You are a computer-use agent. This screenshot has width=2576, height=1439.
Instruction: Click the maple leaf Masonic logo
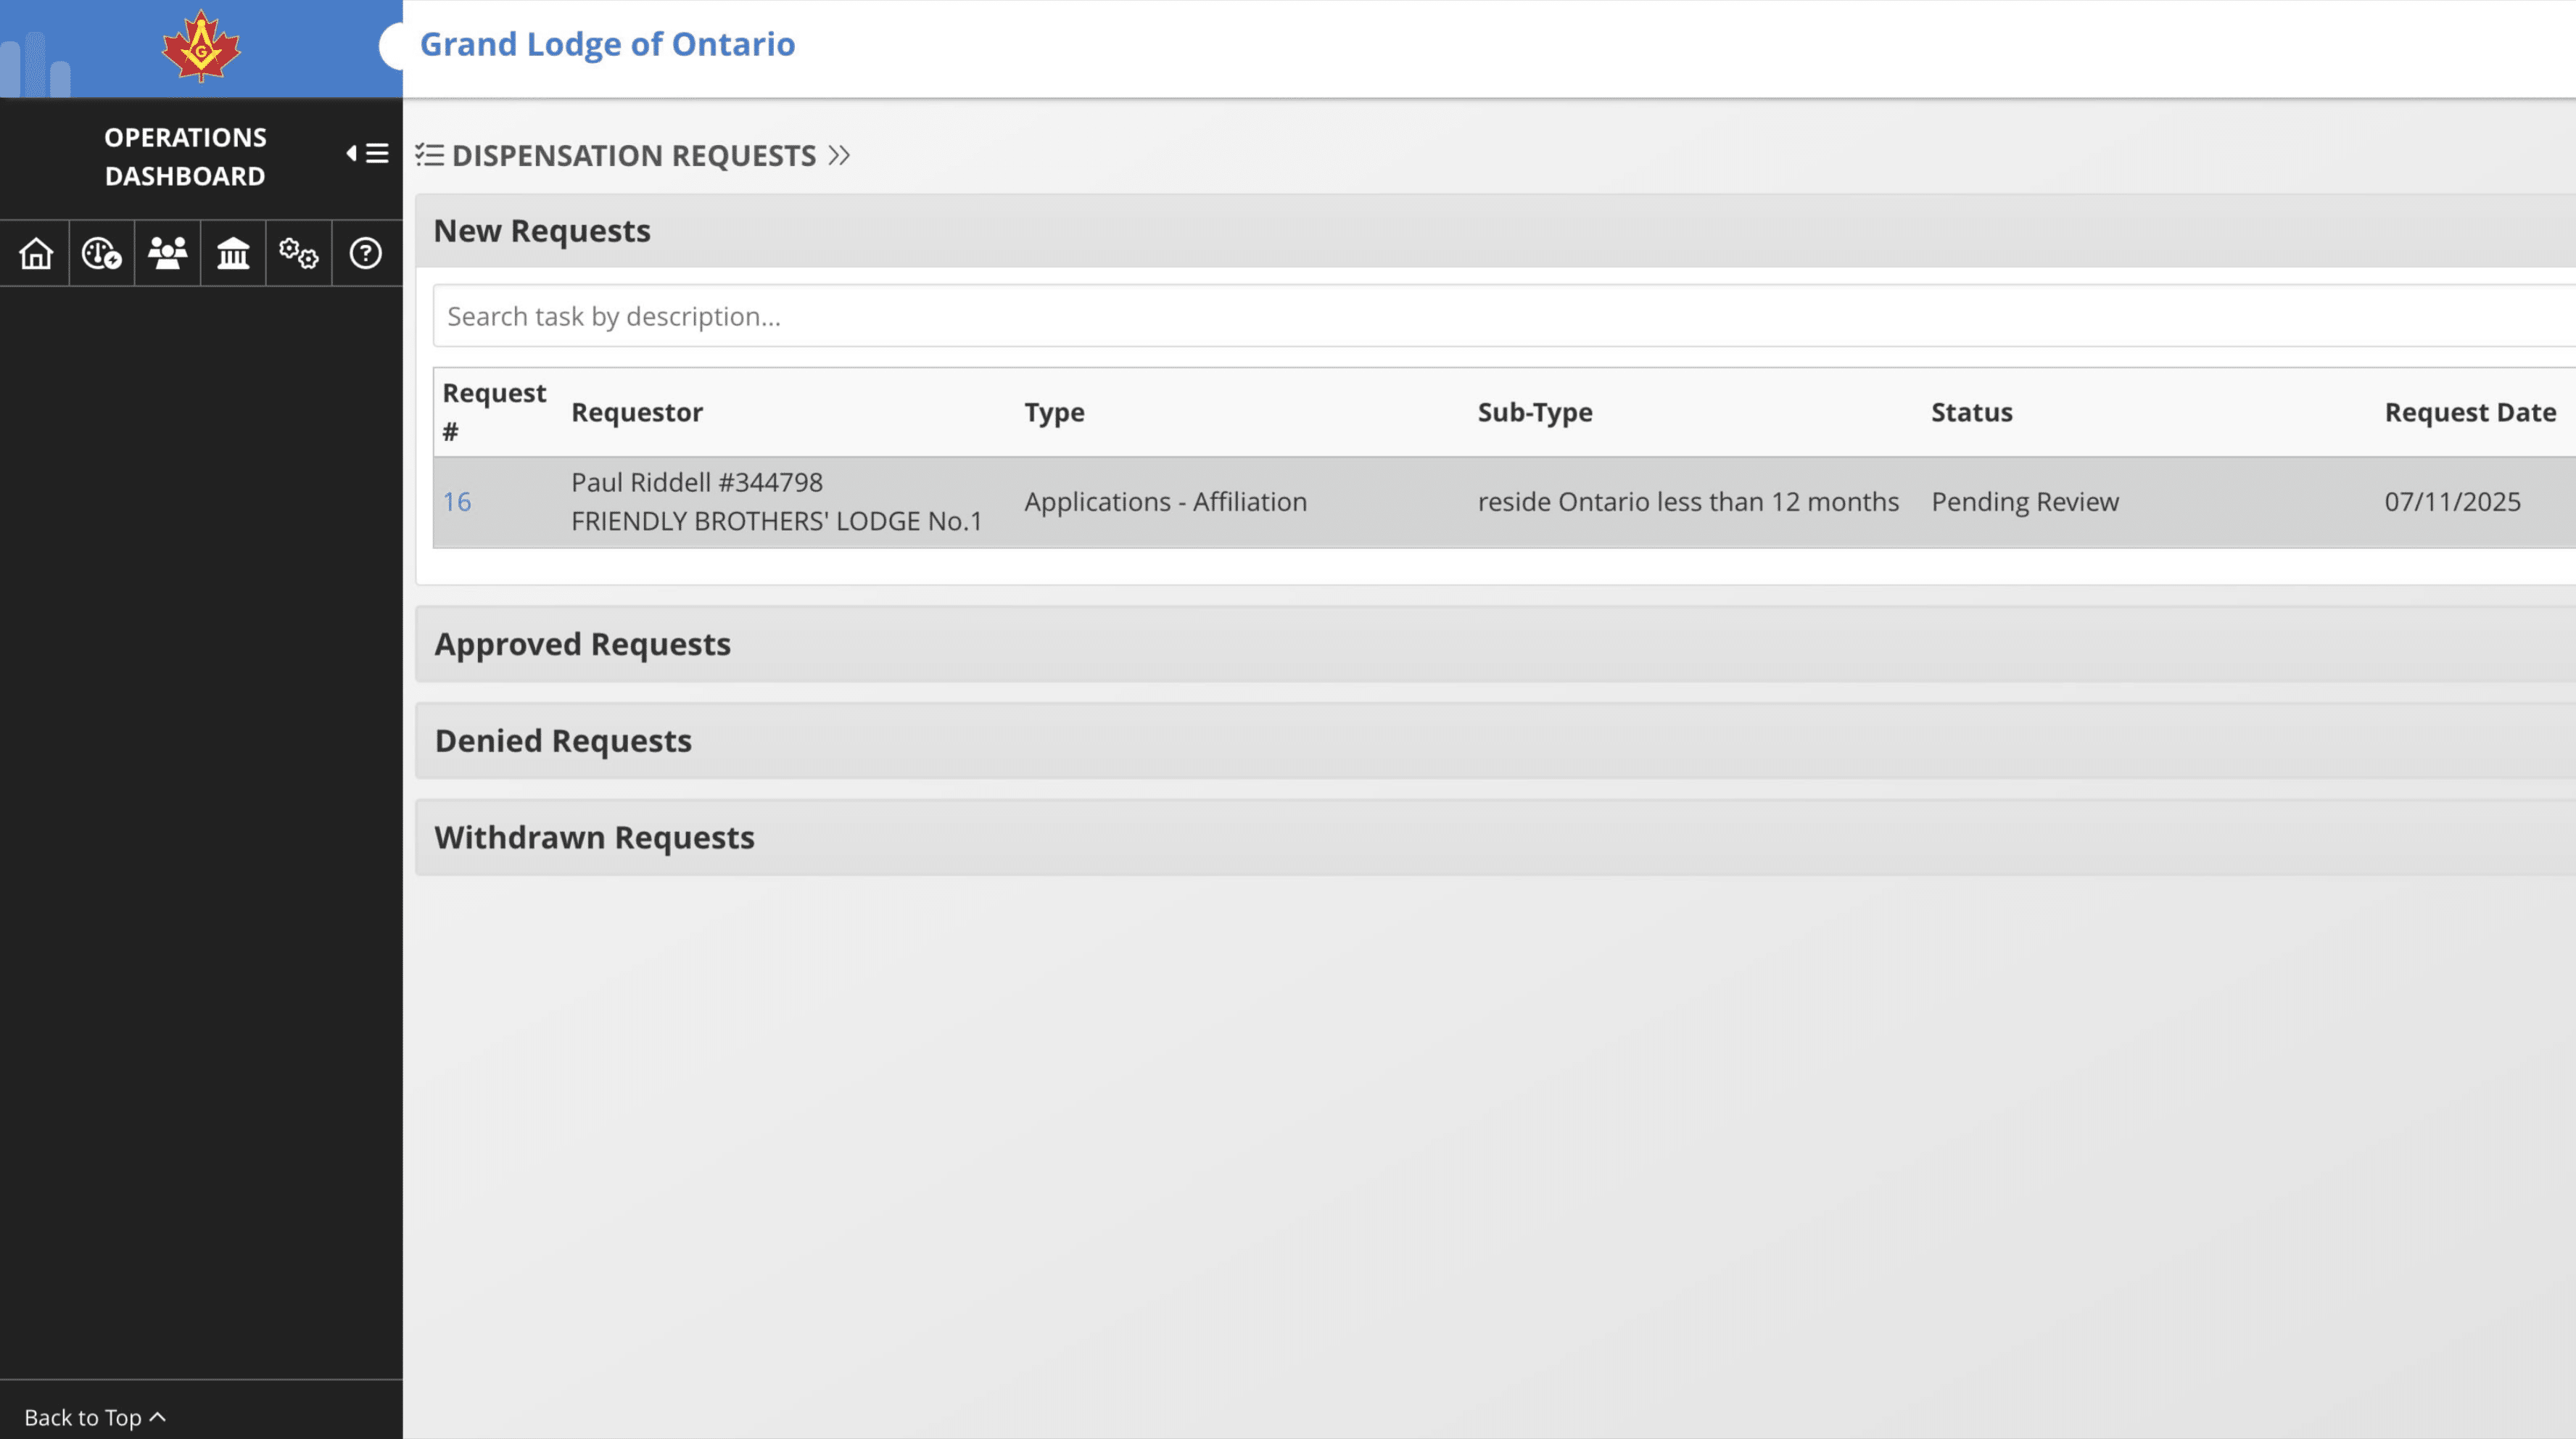click(x=201, y=46)
